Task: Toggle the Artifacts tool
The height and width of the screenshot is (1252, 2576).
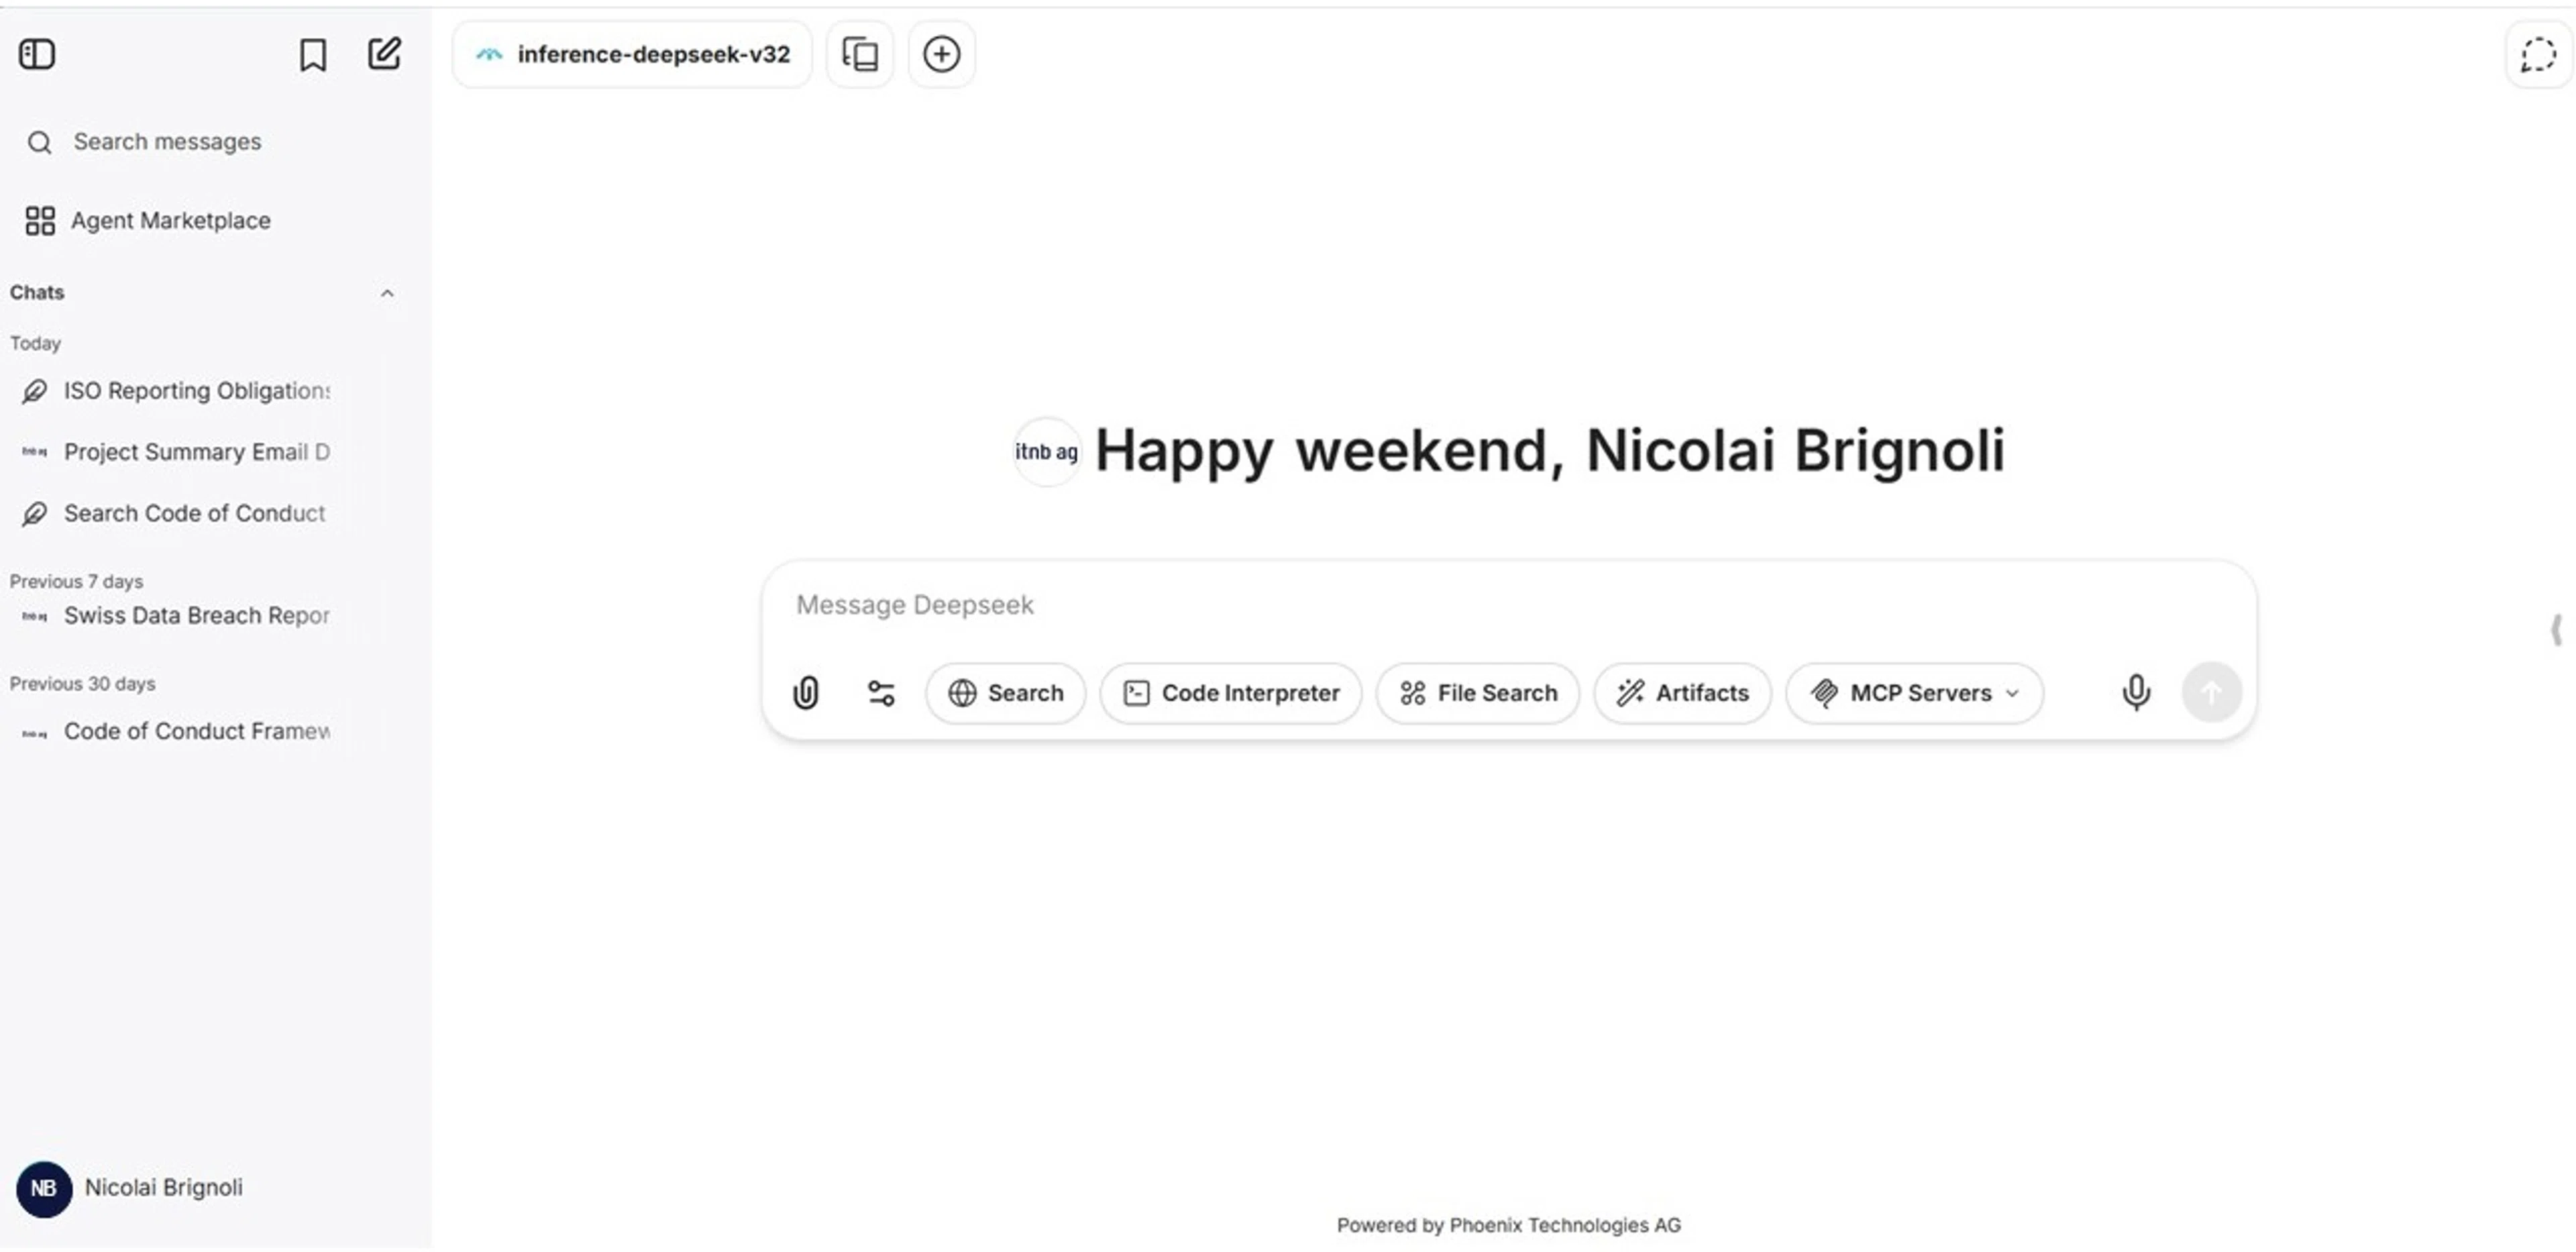Action: click(1682, 693)
